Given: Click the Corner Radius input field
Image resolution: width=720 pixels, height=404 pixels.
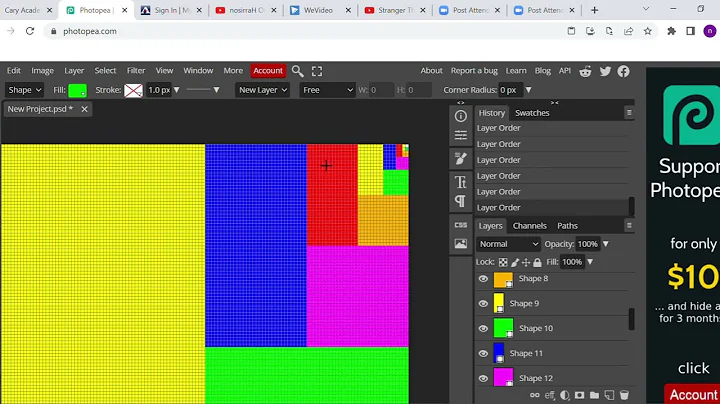Looking at the screenshot, I should 509,90.
